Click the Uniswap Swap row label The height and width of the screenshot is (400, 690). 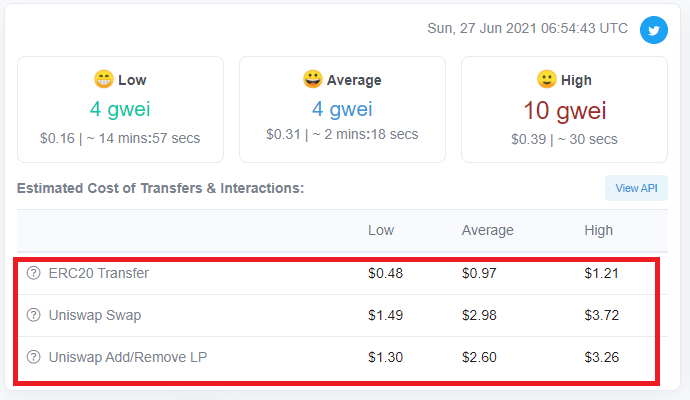(x=95, y=315)
